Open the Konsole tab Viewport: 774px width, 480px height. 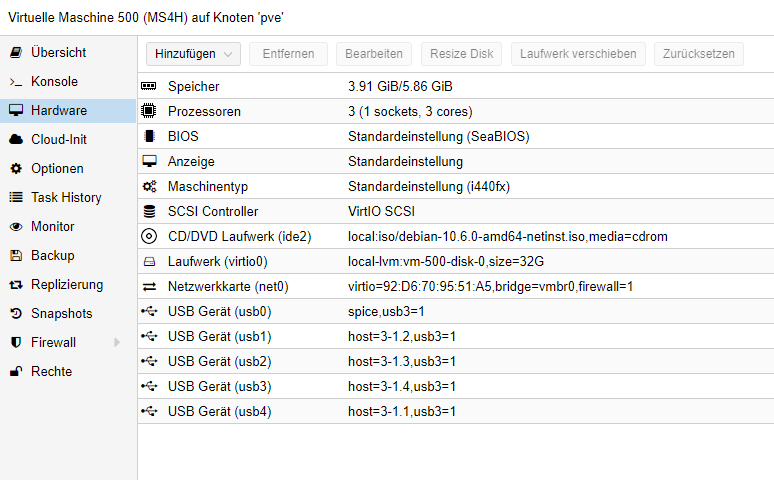pyautogui.click(x=54, y=82)
